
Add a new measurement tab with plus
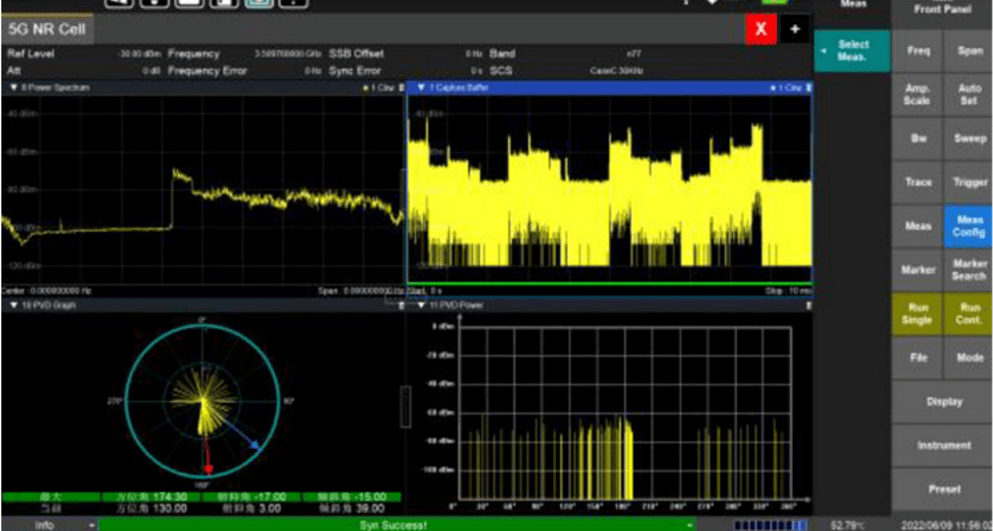(795, 29)
